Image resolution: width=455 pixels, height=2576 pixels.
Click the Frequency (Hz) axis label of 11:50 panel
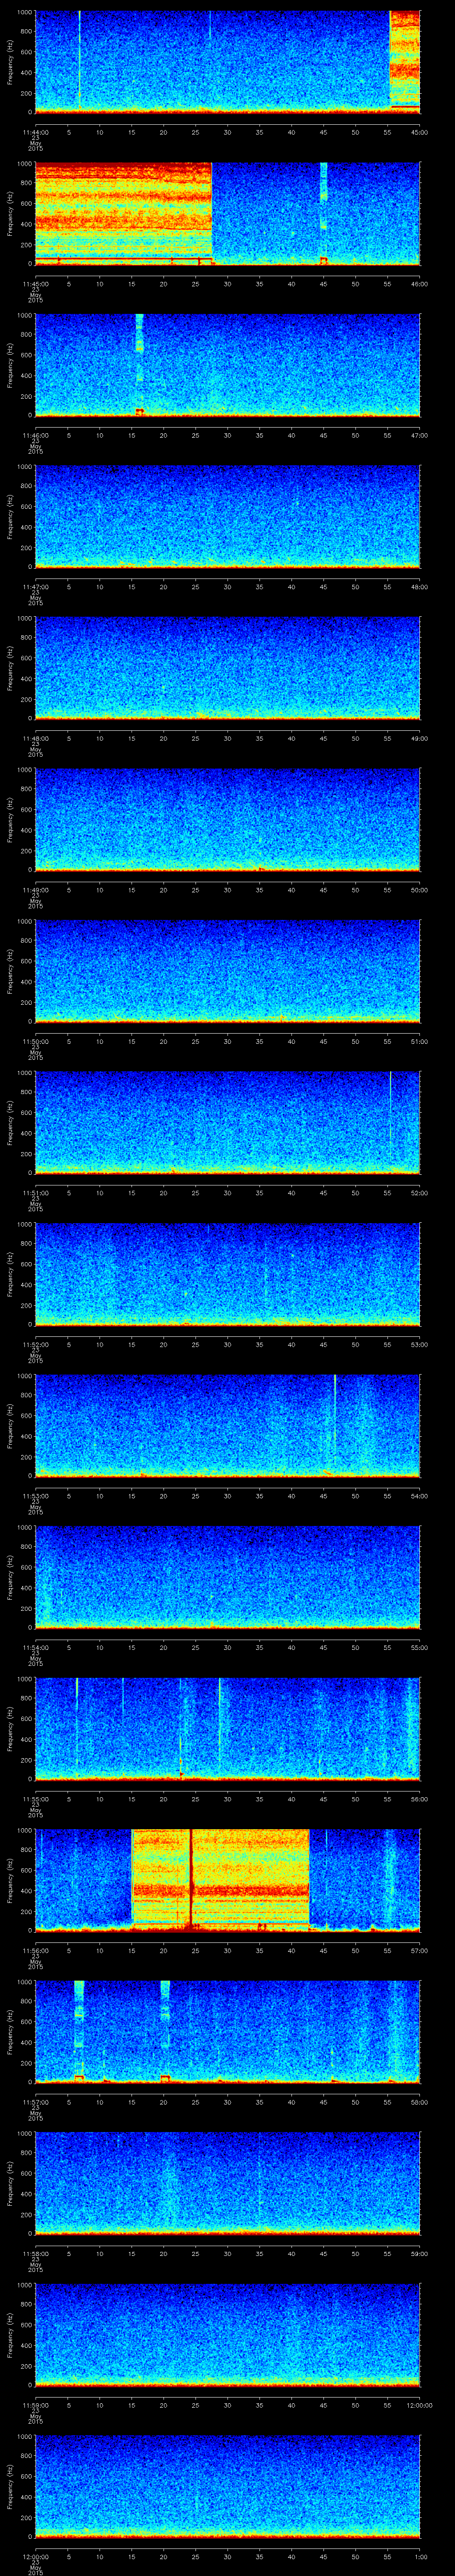click(11, 970)
